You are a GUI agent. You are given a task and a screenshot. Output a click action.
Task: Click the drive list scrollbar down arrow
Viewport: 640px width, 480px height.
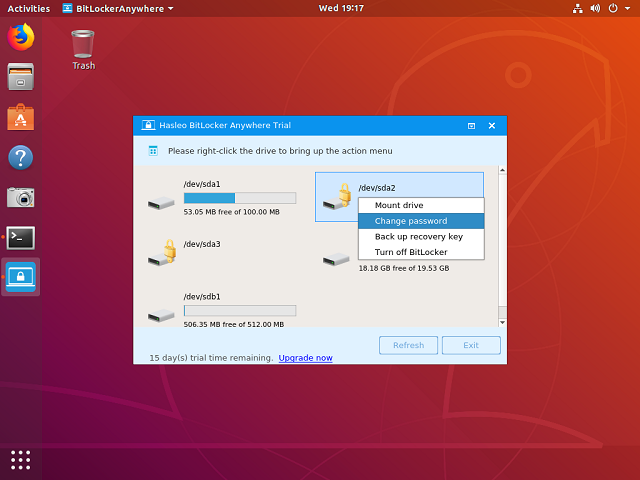[x=502, y=322]
